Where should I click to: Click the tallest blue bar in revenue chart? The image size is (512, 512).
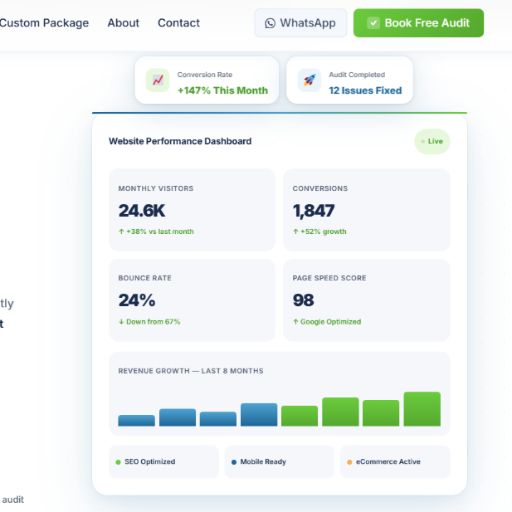pyautogui.click(x=259, y=415)
